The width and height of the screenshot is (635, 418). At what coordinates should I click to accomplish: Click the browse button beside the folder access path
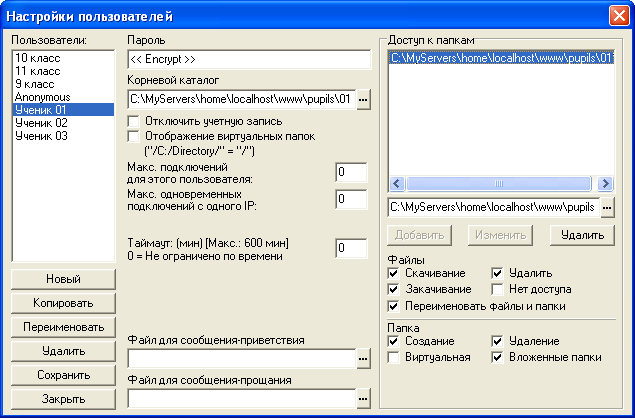point(607,208)
